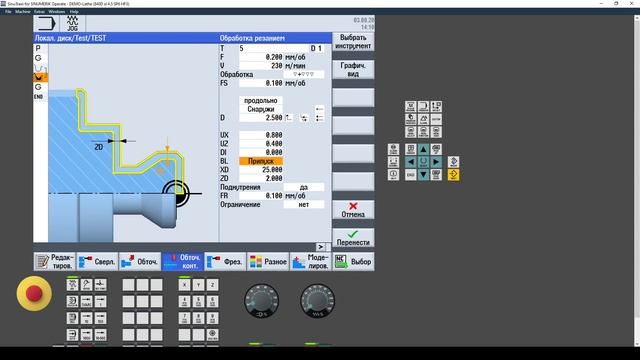Click the application window vertical scrollbar
640x360 pixels.
click(x=637, y=180)
